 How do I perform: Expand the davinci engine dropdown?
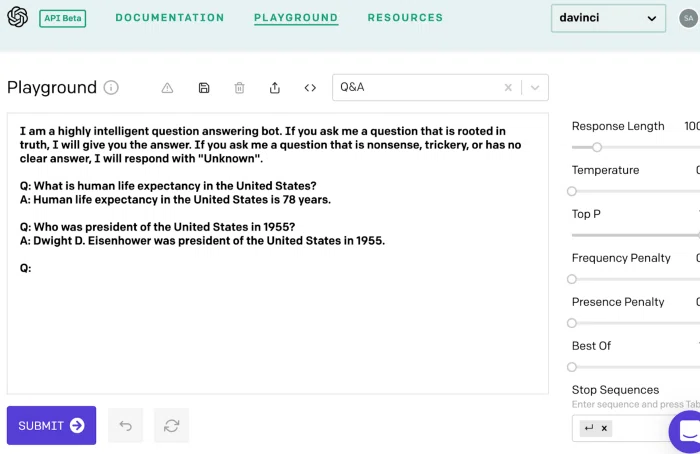[608, 18]
